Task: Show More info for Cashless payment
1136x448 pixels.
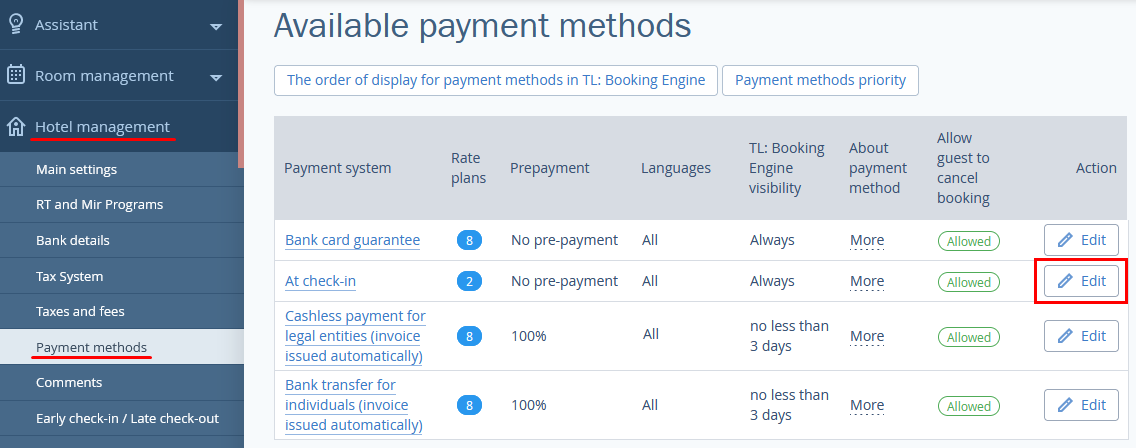Action: (867, 336)
